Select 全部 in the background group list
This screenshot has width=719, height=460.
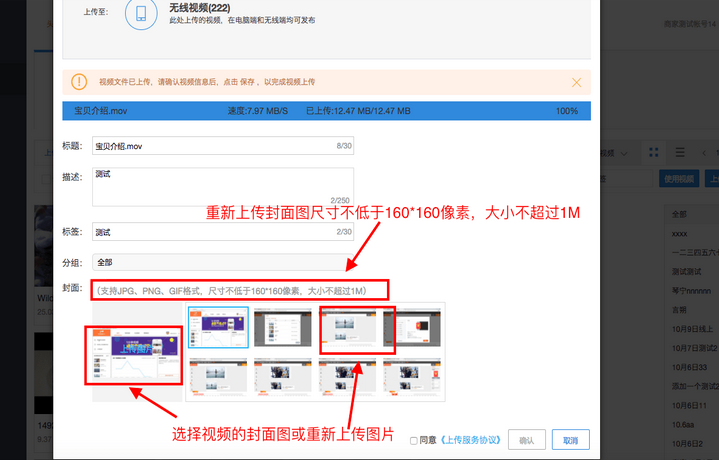click(679, 214)
